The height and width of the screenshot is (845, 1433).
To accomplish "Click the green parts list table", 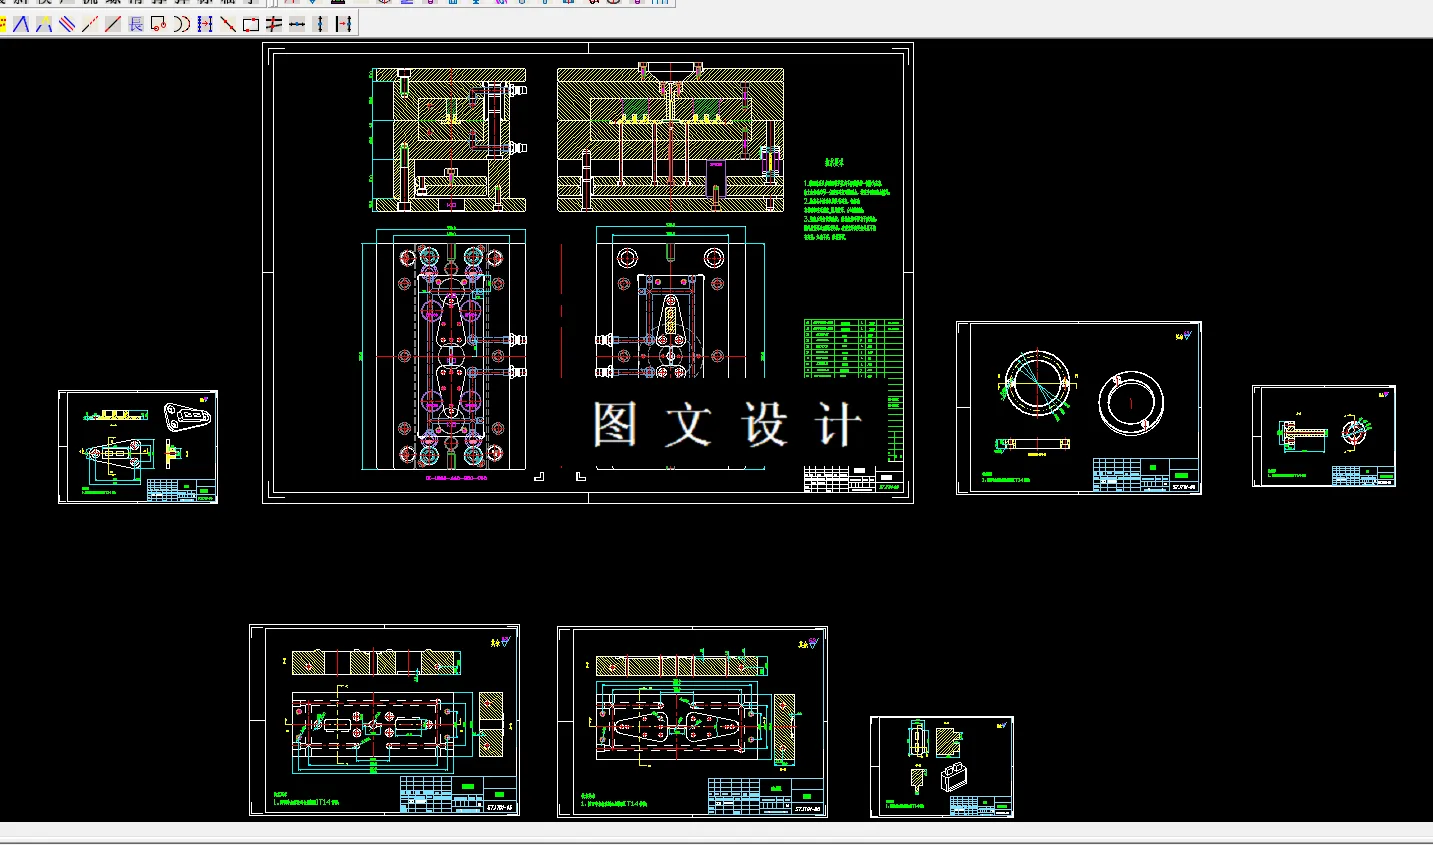I will point(853,348).
